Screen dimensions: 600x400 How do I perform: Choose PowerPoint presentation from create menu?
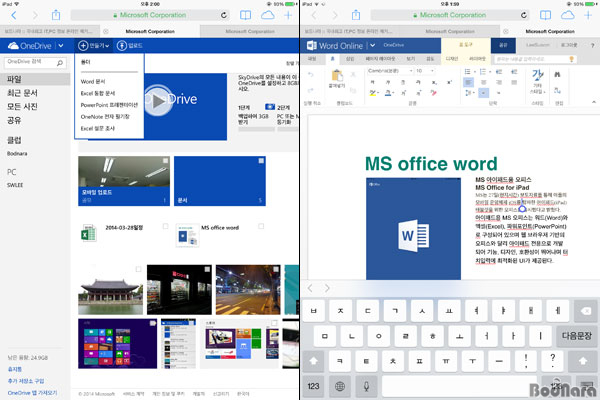click(x=109, y=105)
